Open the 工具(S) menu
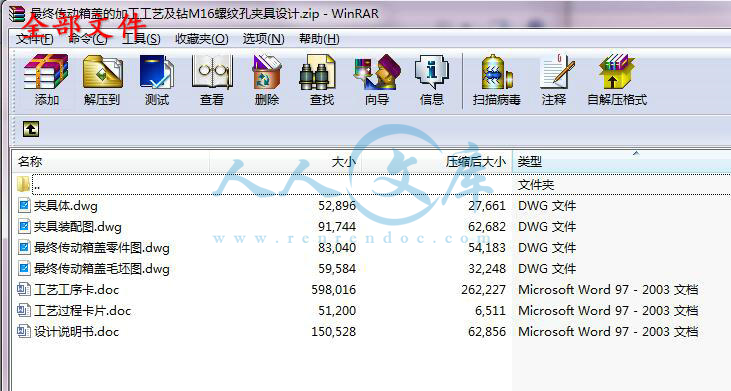This screenshot has height=391, width=731. click(x=141, y=39)
